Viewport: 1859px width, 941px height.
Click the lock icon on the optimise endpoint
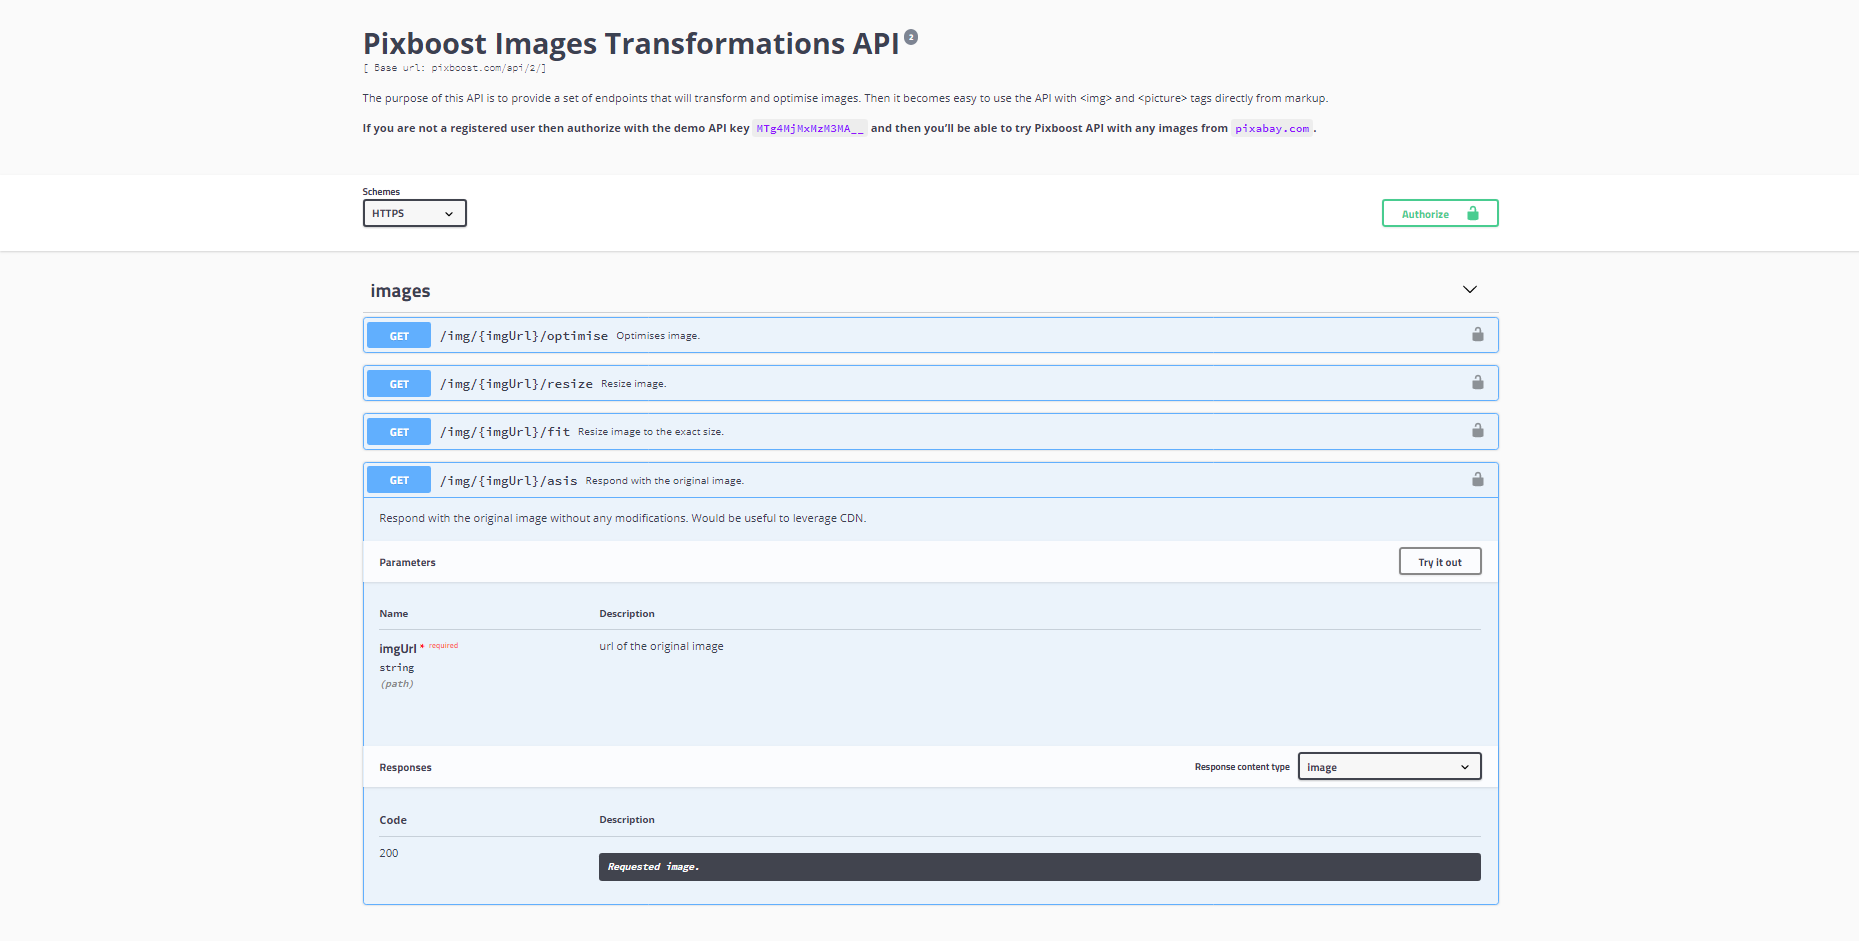[1477, 335]
